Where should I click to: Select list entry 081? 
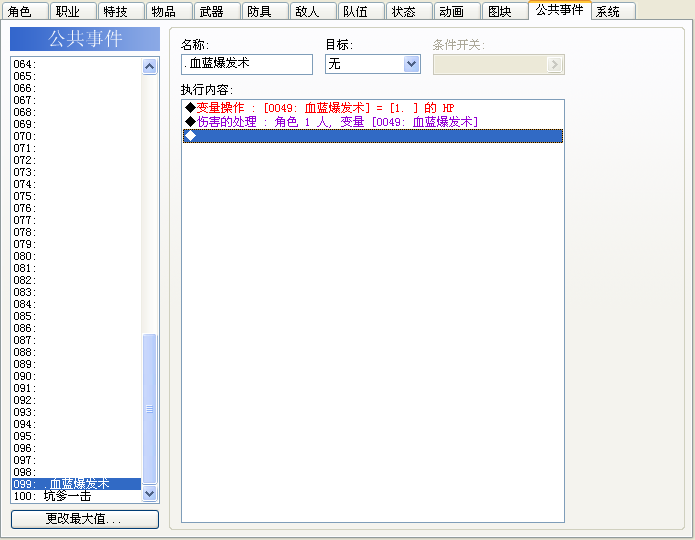76,268
